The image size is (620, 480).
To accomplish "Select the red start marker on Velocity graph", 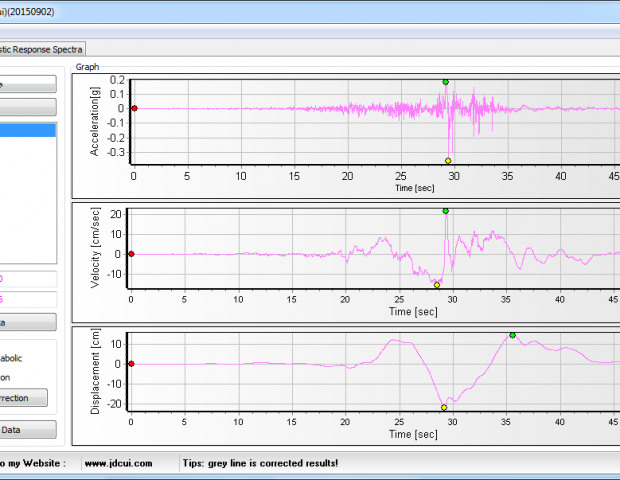I will coord(131,254).
